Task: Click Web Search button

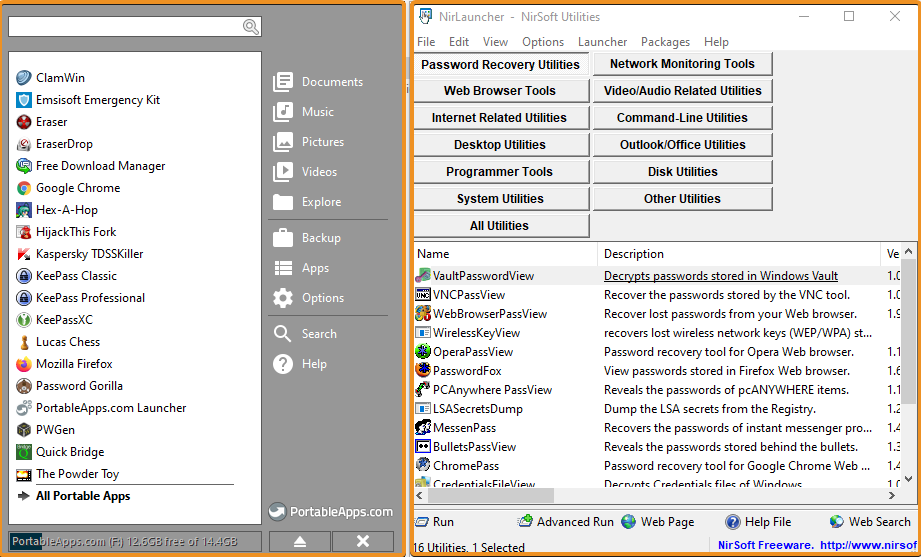Action: [x=870, y=522]
